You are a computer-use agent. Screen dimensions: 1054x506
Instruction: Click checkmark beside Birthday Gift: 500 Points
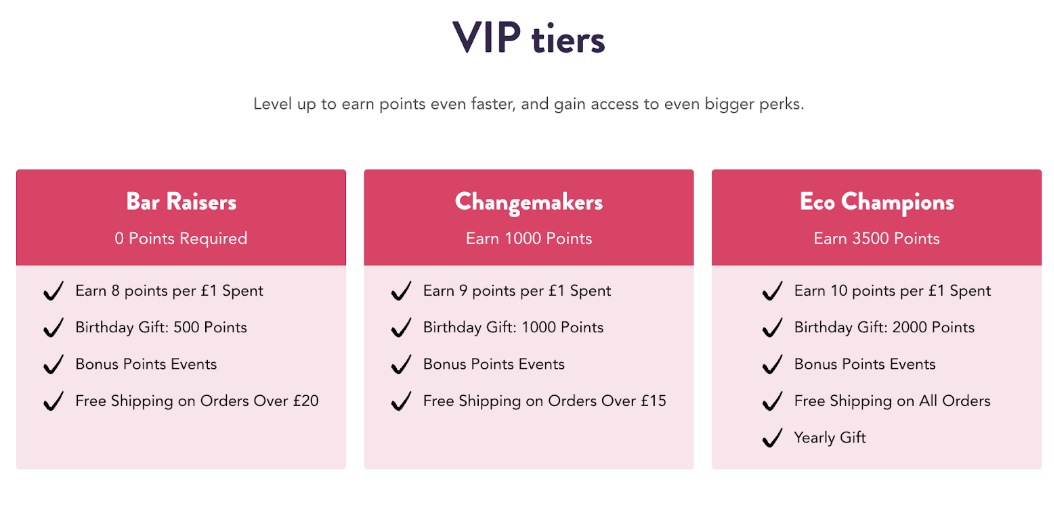point(53,328)
